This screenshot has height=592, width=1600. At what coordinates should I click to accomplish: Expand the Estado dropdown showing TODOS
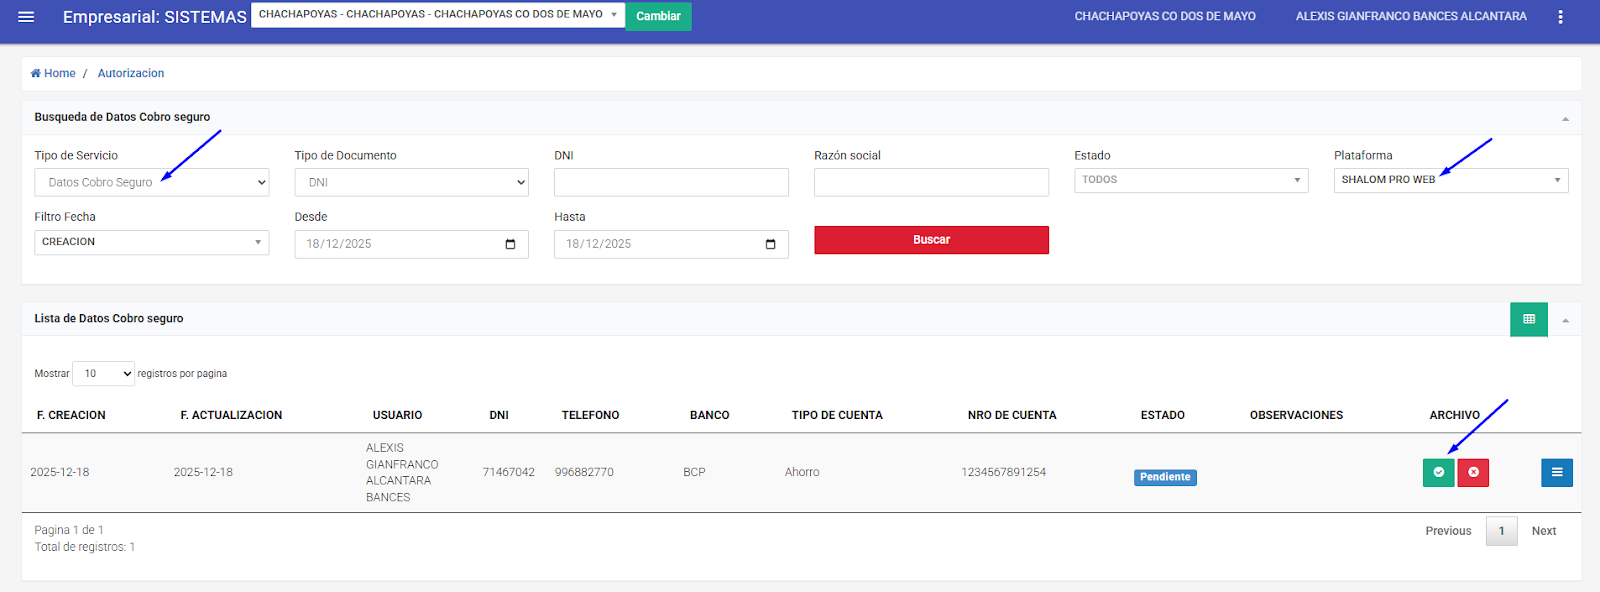click(x=1190, y=180)
